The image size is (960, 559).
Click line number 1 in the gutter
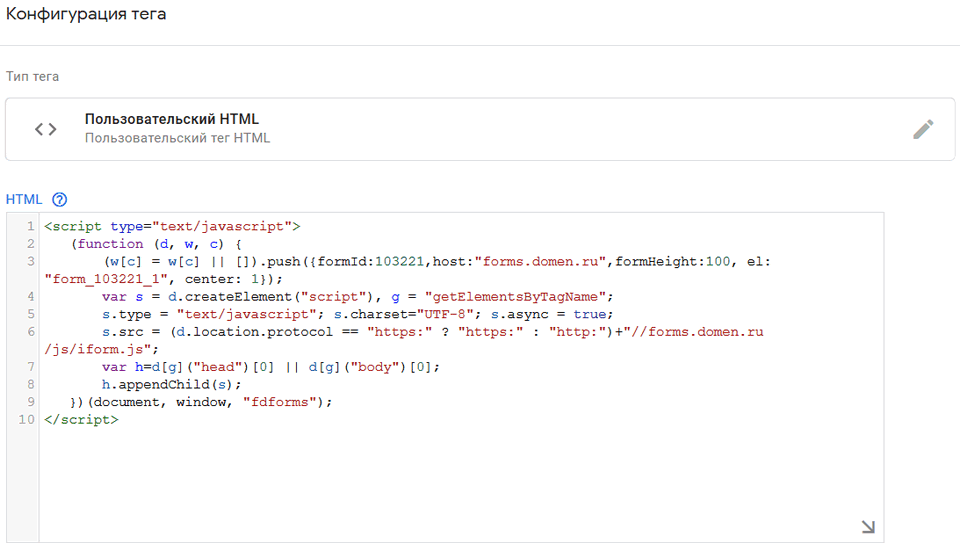coord(31,226)
